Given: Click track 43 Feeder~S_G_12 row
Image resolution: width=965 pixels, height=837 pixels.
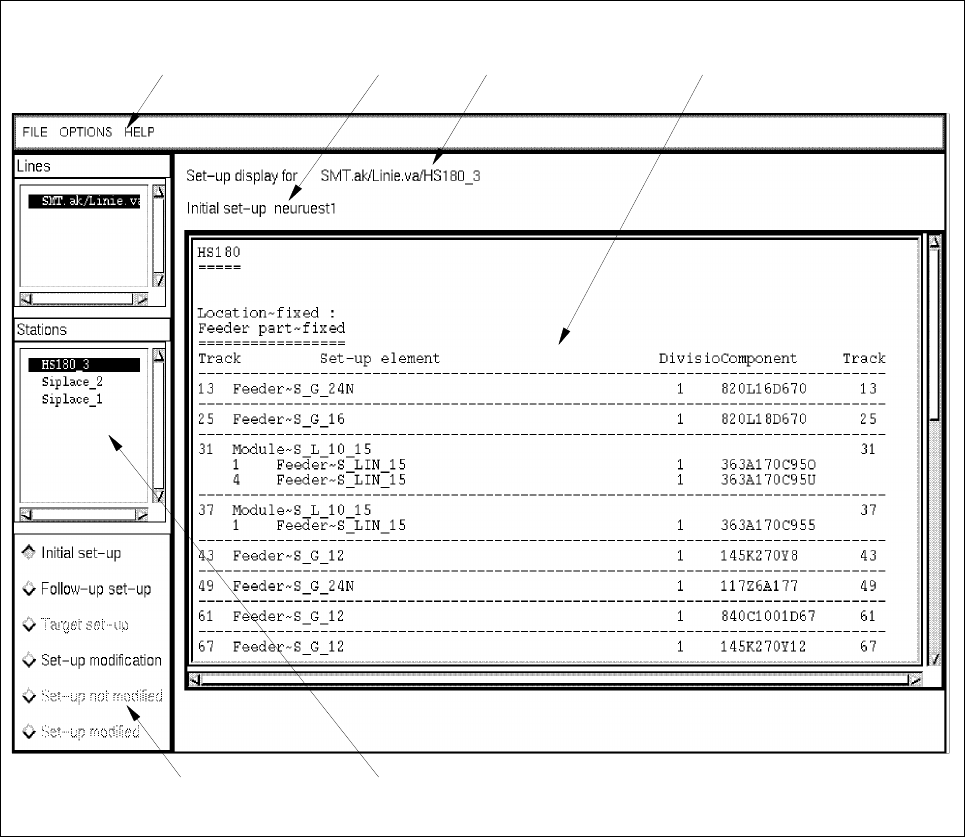Looking at the screenshot, I should (x=542, y=556).
